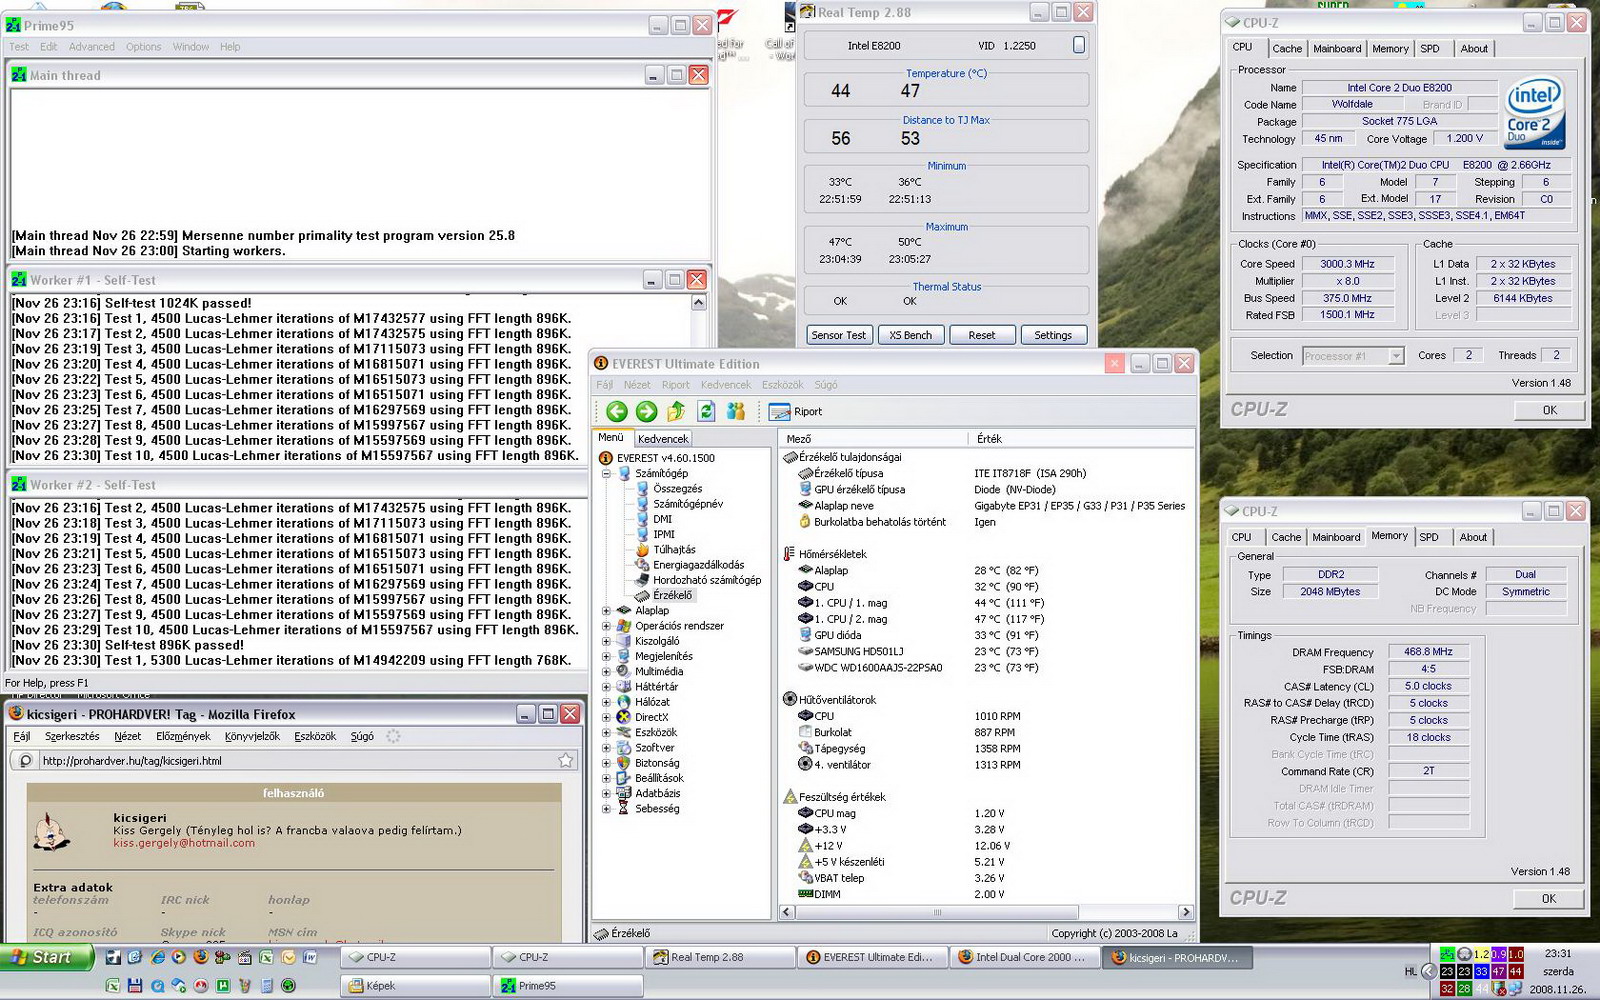Click Intel Core 2 Duo logo in CPU-Z

1534,114
